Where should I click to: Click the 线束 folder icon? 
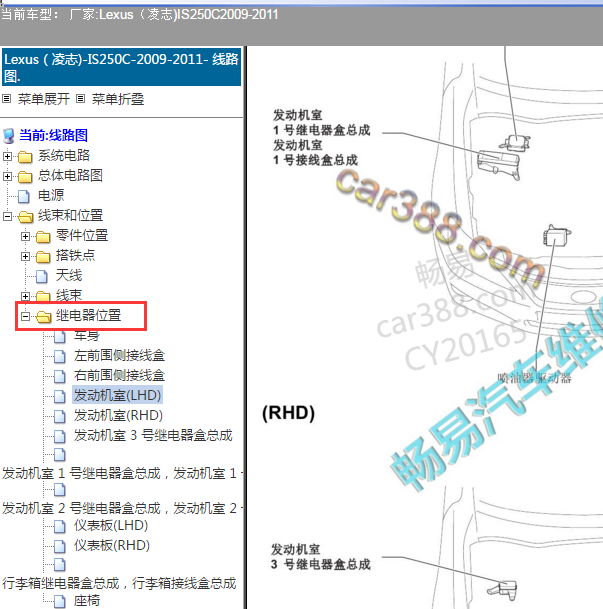(x=43, y=297)
